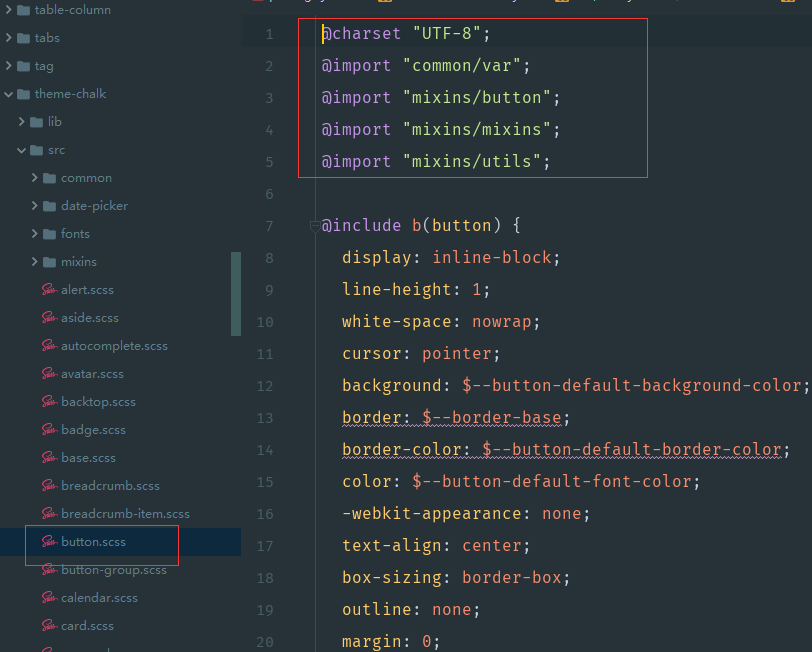Expand the table-column folder
The height and width of the screenshot is (652, 812).
(8, 10)
